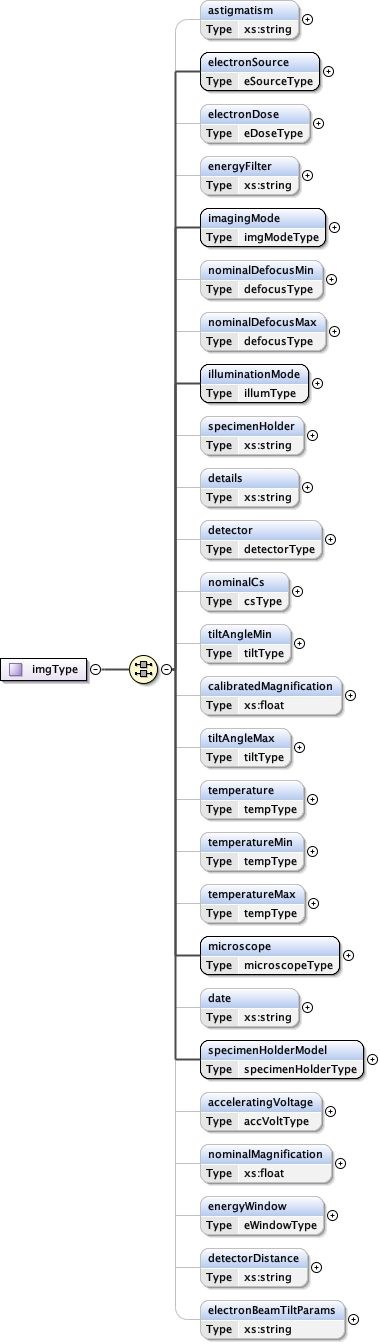The height and width of the screenshot is (1344, 380).
Task: Expand the detectorDistance element
Action: (316, 1267)
